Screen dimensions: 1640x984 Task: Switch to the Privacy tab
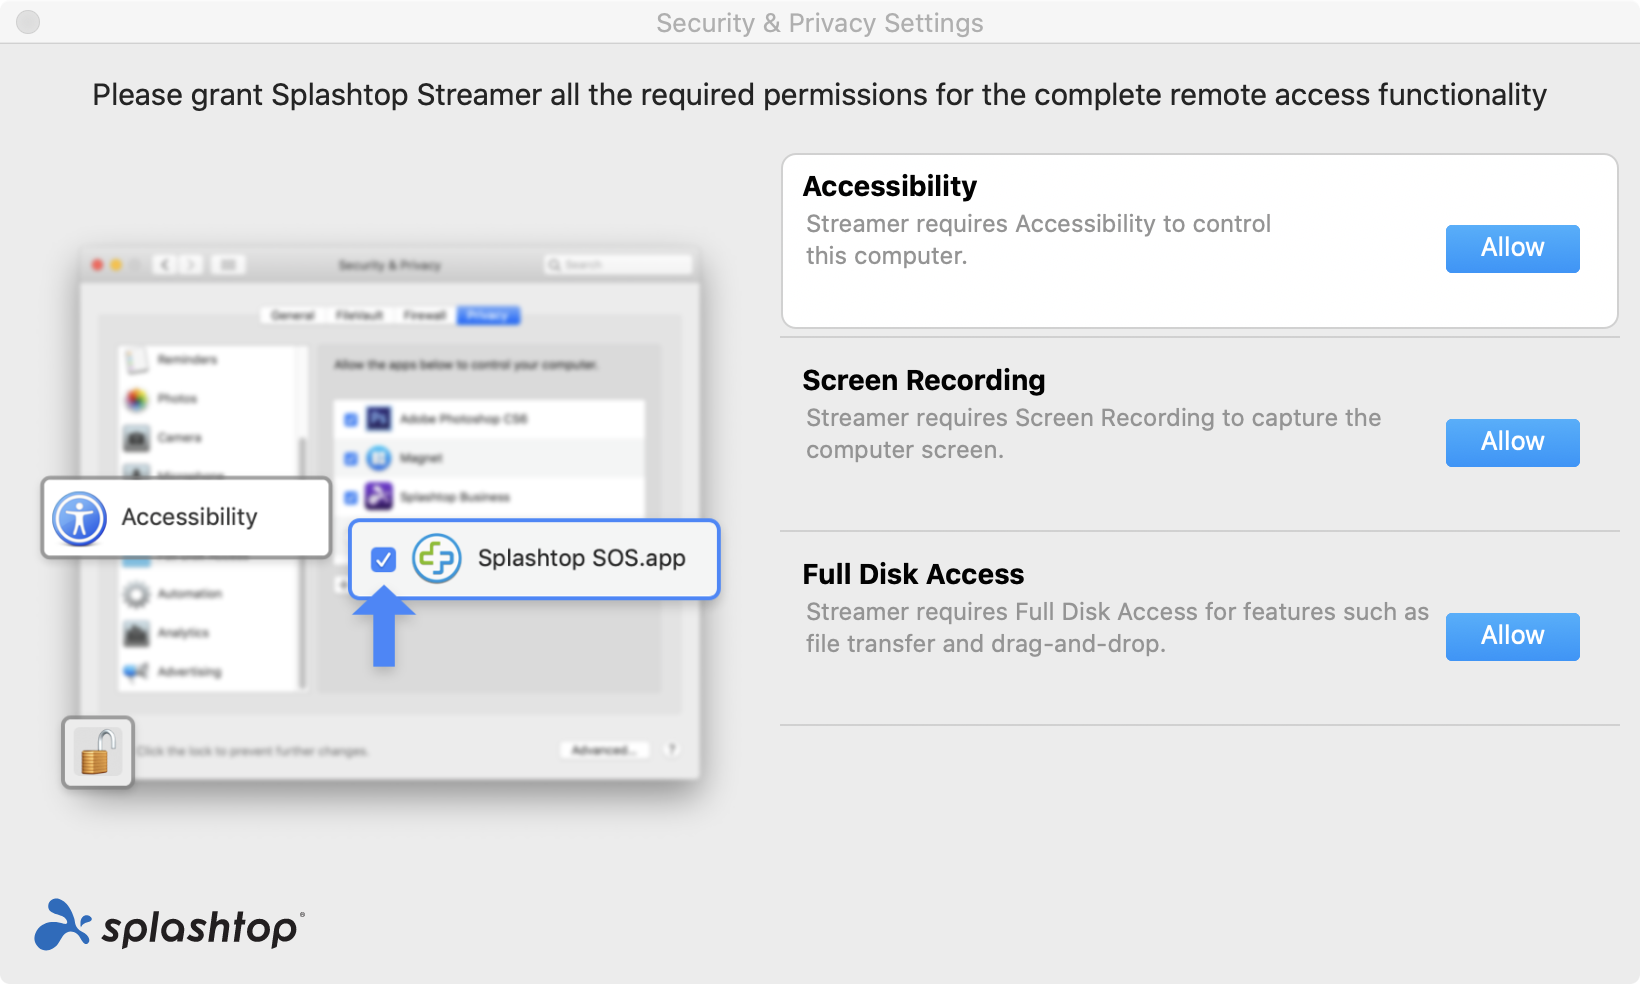pyautogui.click(x=487, y=315)
